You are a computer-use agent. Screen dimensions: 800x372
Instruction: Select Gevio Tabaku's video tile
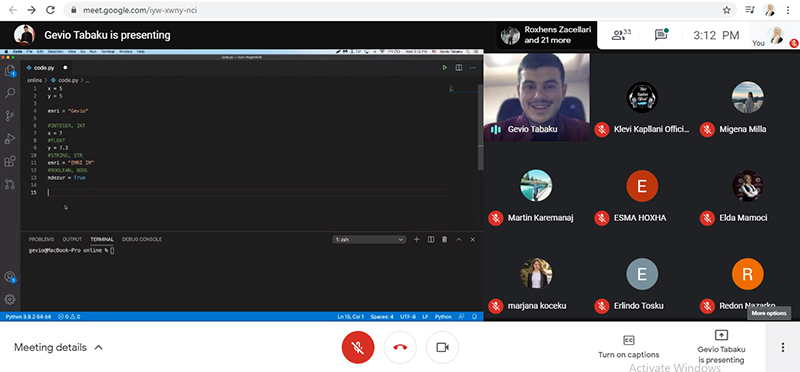coord(537,97)
